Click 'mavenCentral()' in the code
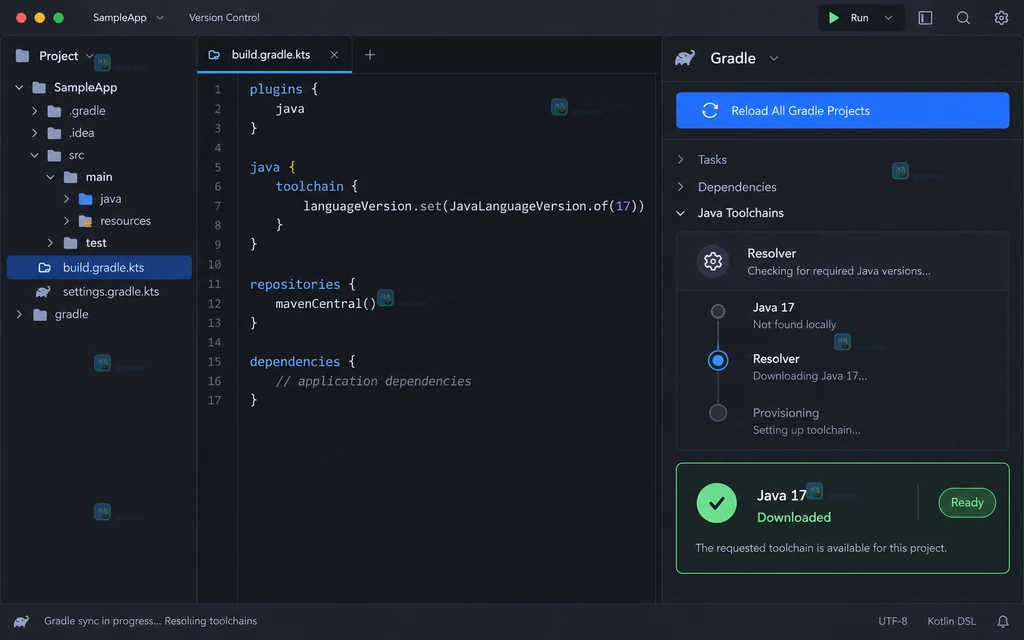 tap(326, 304)
